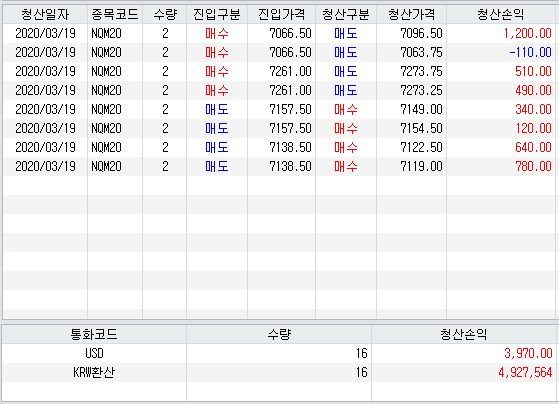The width and height of the screenshot is (559, 404).
Task: Select the row showing -110.00 loss
Action: pos(279,52)
